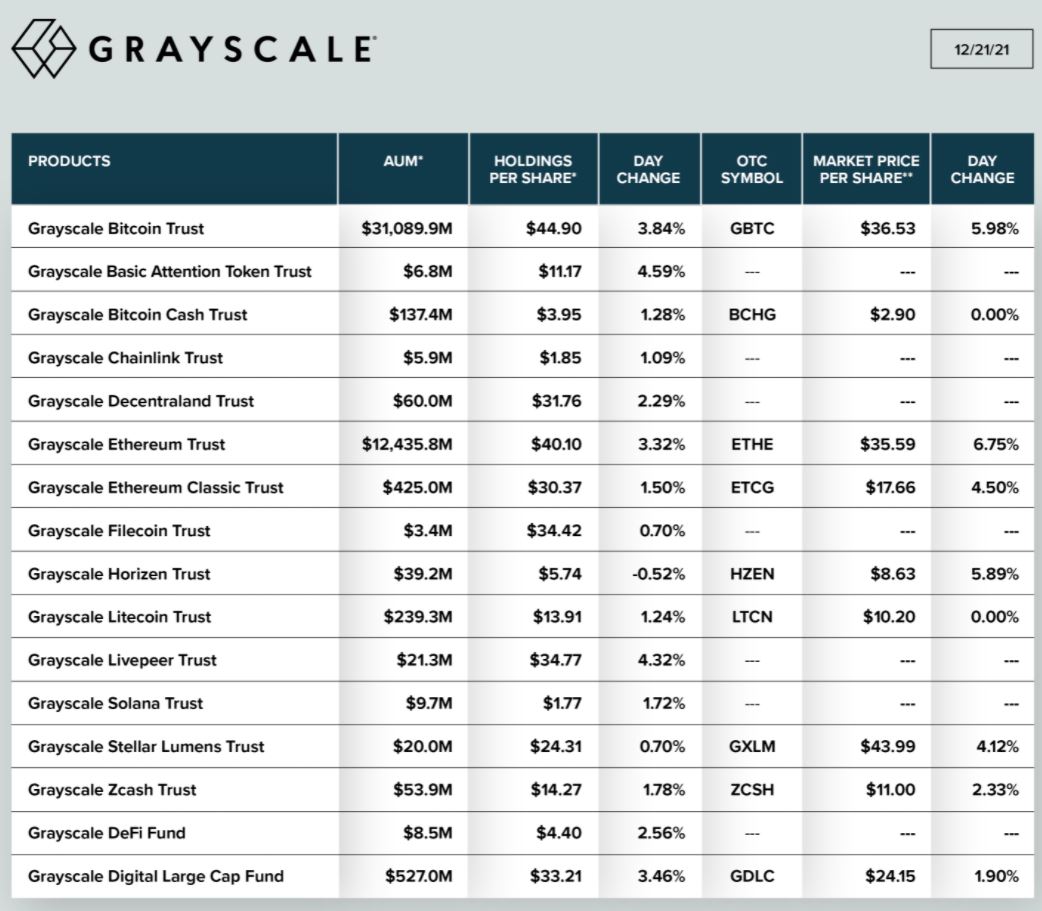
Task: Click the OTC SYMBOL column header
Action: 751,169
